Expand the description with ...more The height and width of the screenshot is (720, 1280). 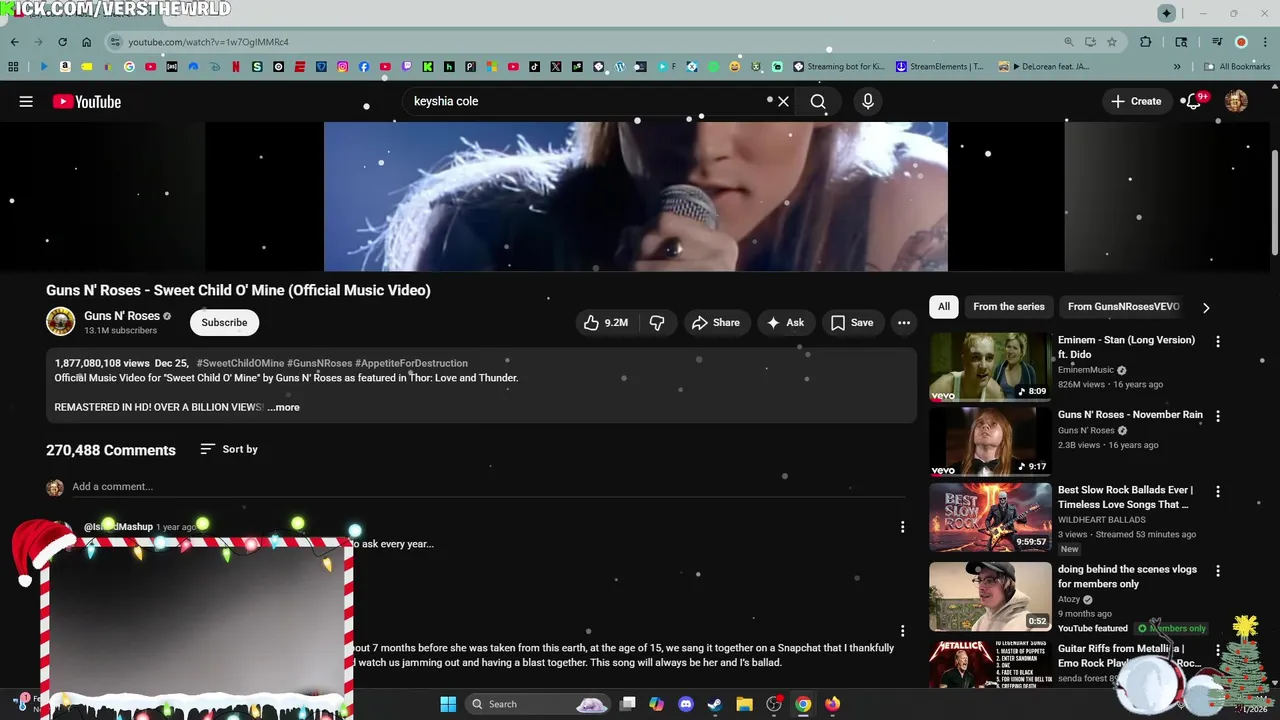(284, 407)
